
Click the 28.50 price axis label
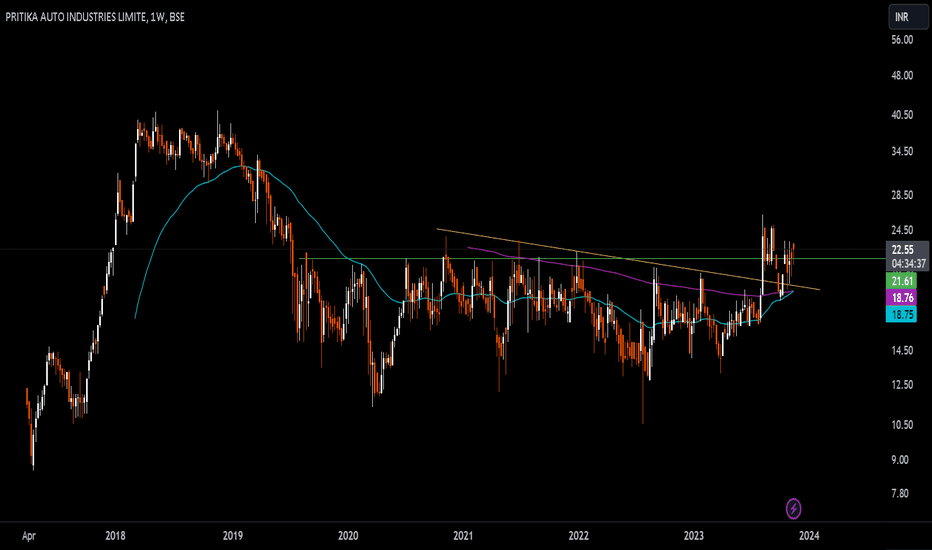tap(902, 195)
